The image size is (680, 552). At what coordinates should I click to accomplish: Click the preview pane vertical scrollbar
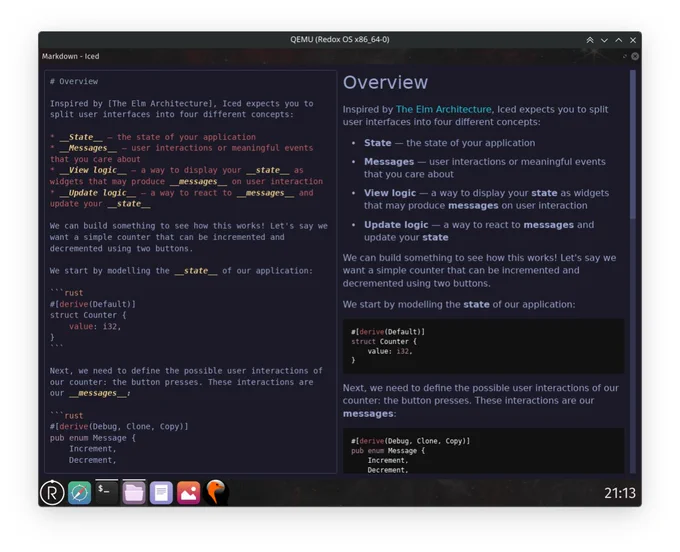[633, 145]
